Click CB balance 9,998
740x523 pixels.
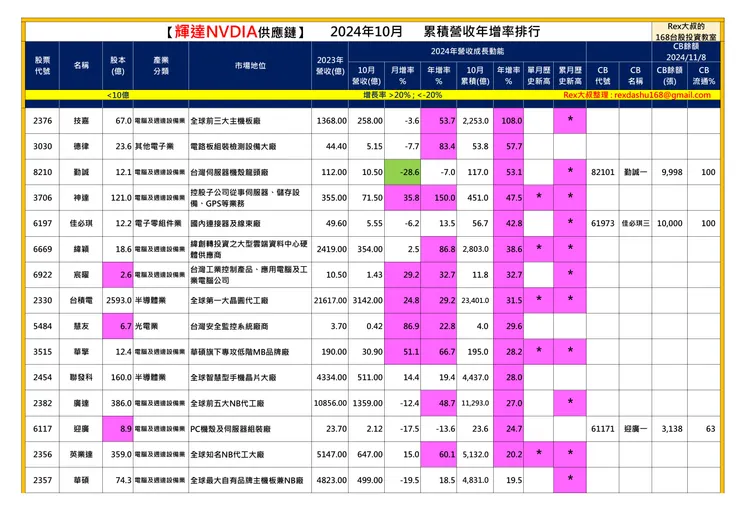[x=670, y=172]
